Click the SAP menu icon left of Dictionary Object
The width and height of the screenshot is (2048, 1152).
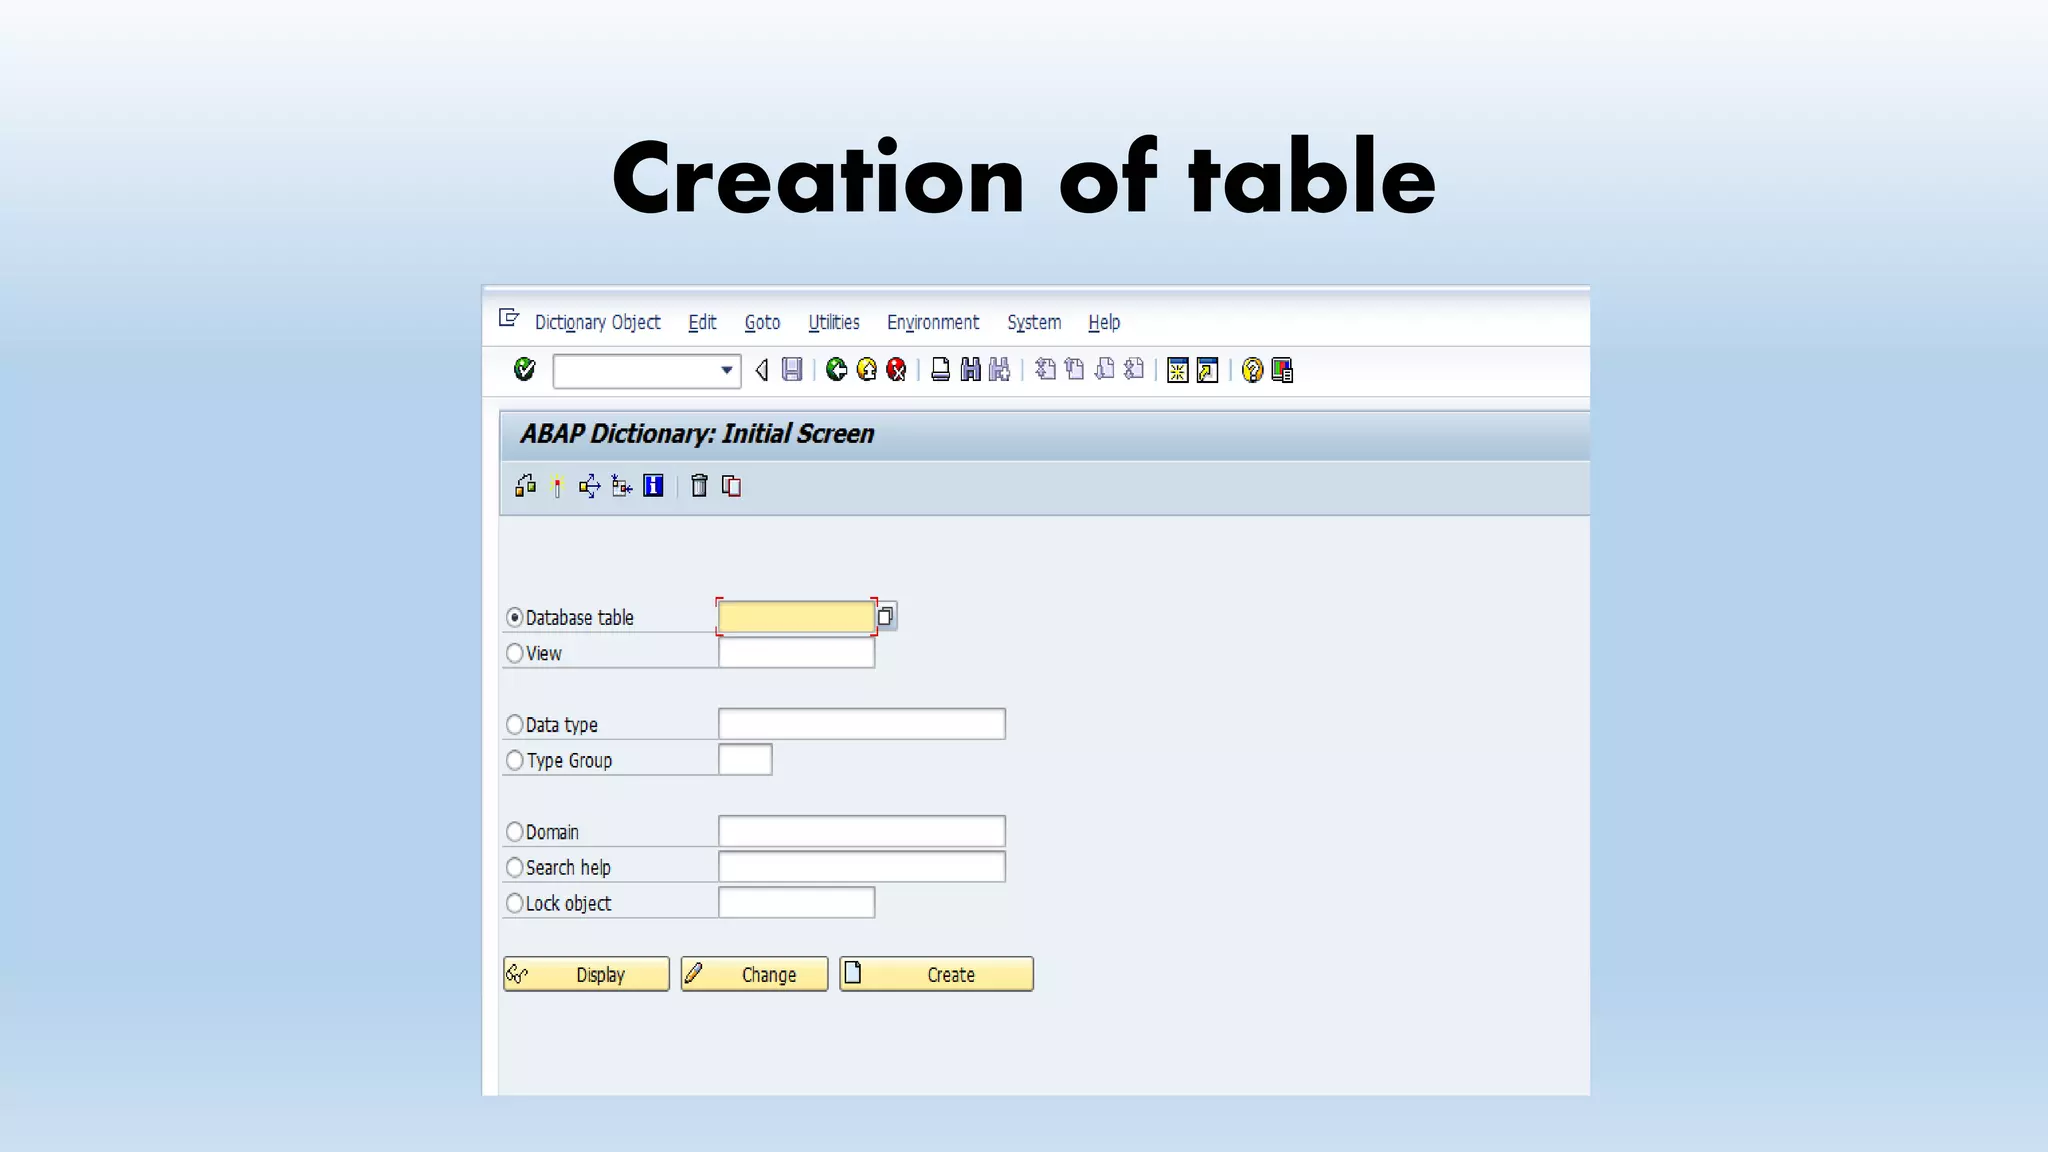[x=509, y=318]
